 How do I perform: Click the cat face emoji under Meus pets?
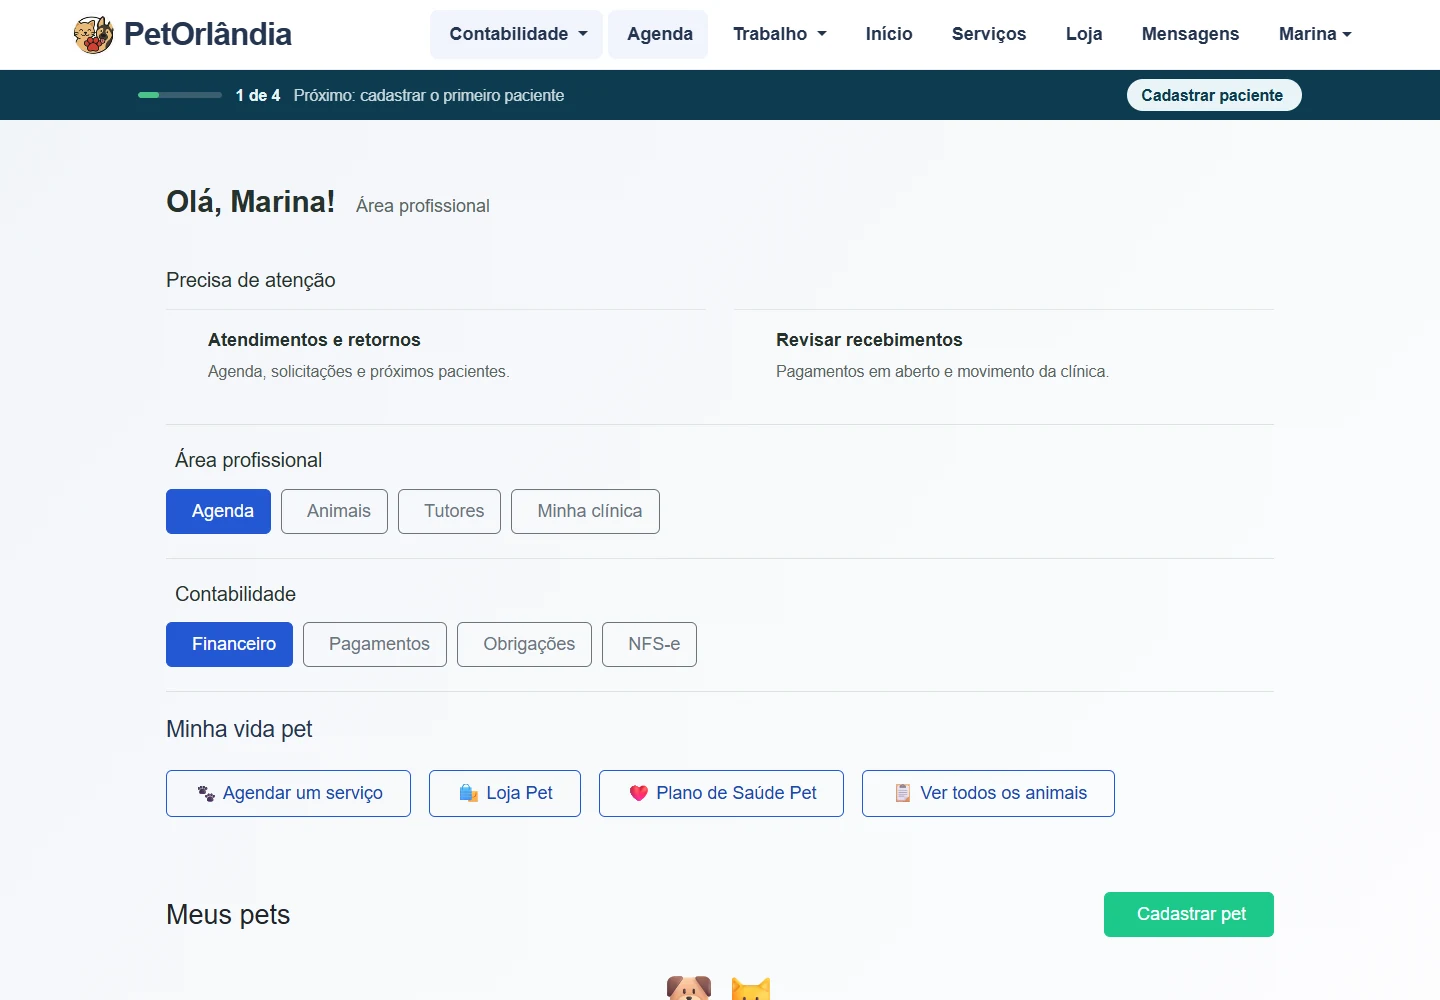point(751,988)
